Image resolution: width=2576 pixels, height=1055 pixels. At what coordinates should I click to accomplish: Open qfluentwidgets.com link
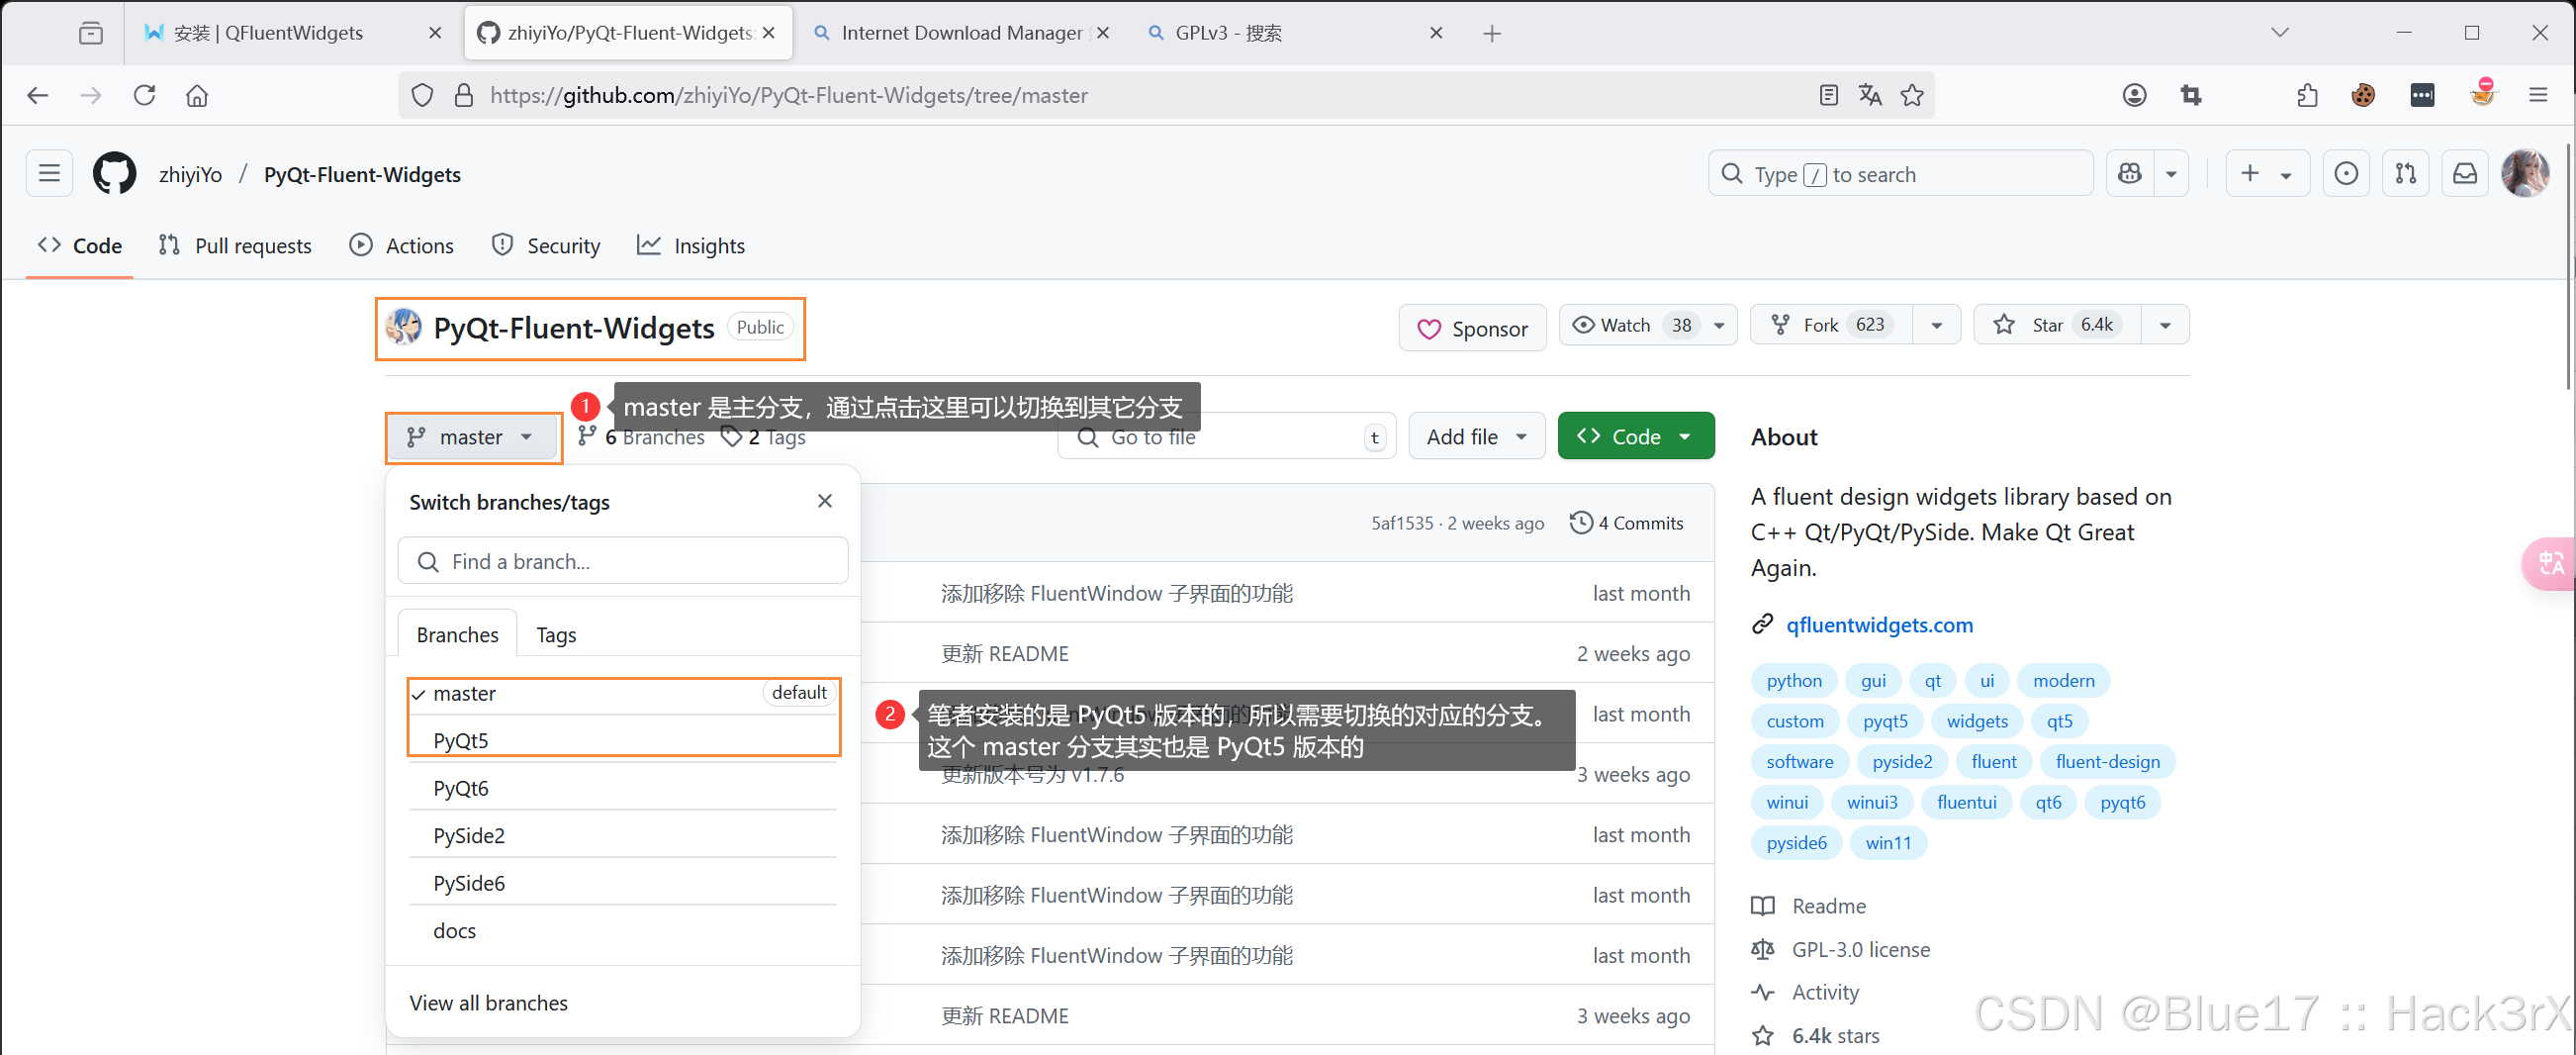(1880, 625)
